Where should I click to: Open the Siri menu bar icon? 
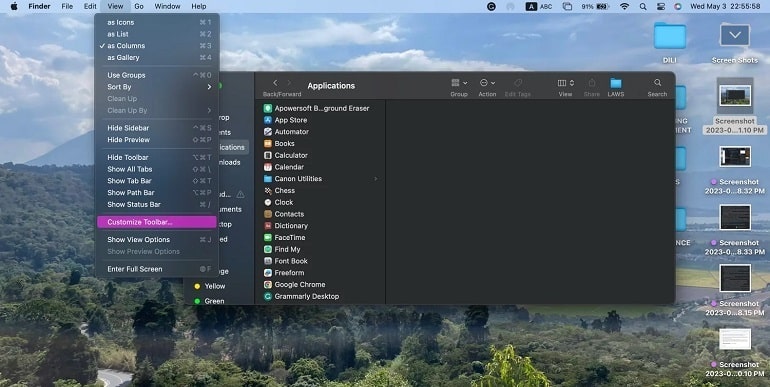pyautogui.click(x=678, y=6)
